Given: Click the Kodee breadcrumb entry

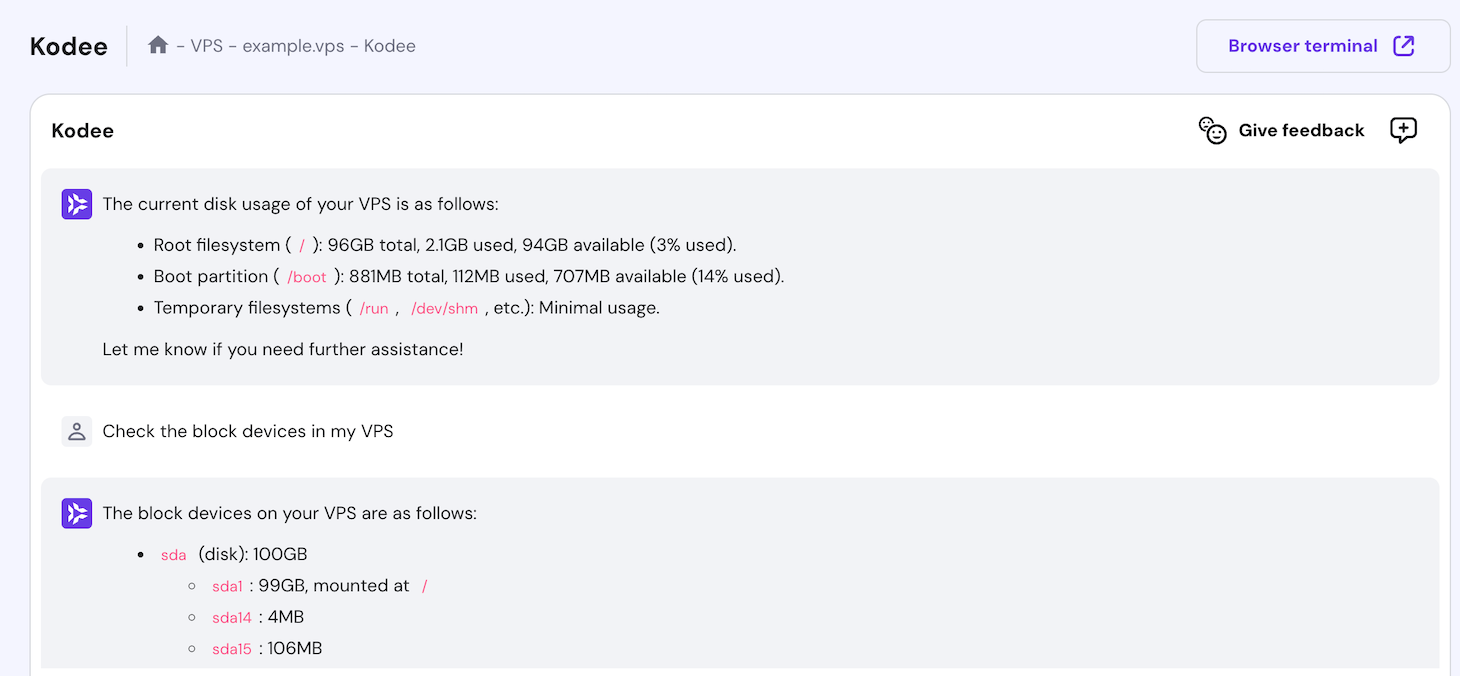Looking at the screenshot, I should pyautogui.click(x=390, y=45).
